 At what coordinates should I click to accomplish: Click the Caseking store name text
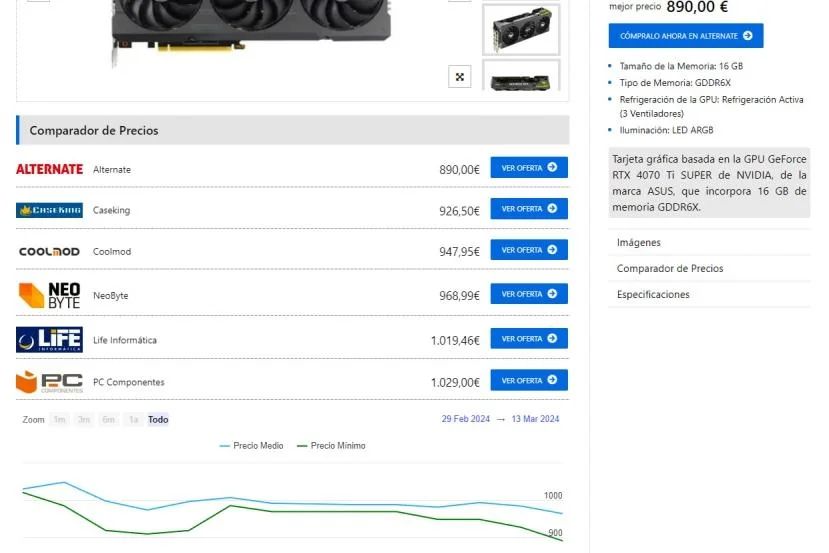click(x=111, y=210)
